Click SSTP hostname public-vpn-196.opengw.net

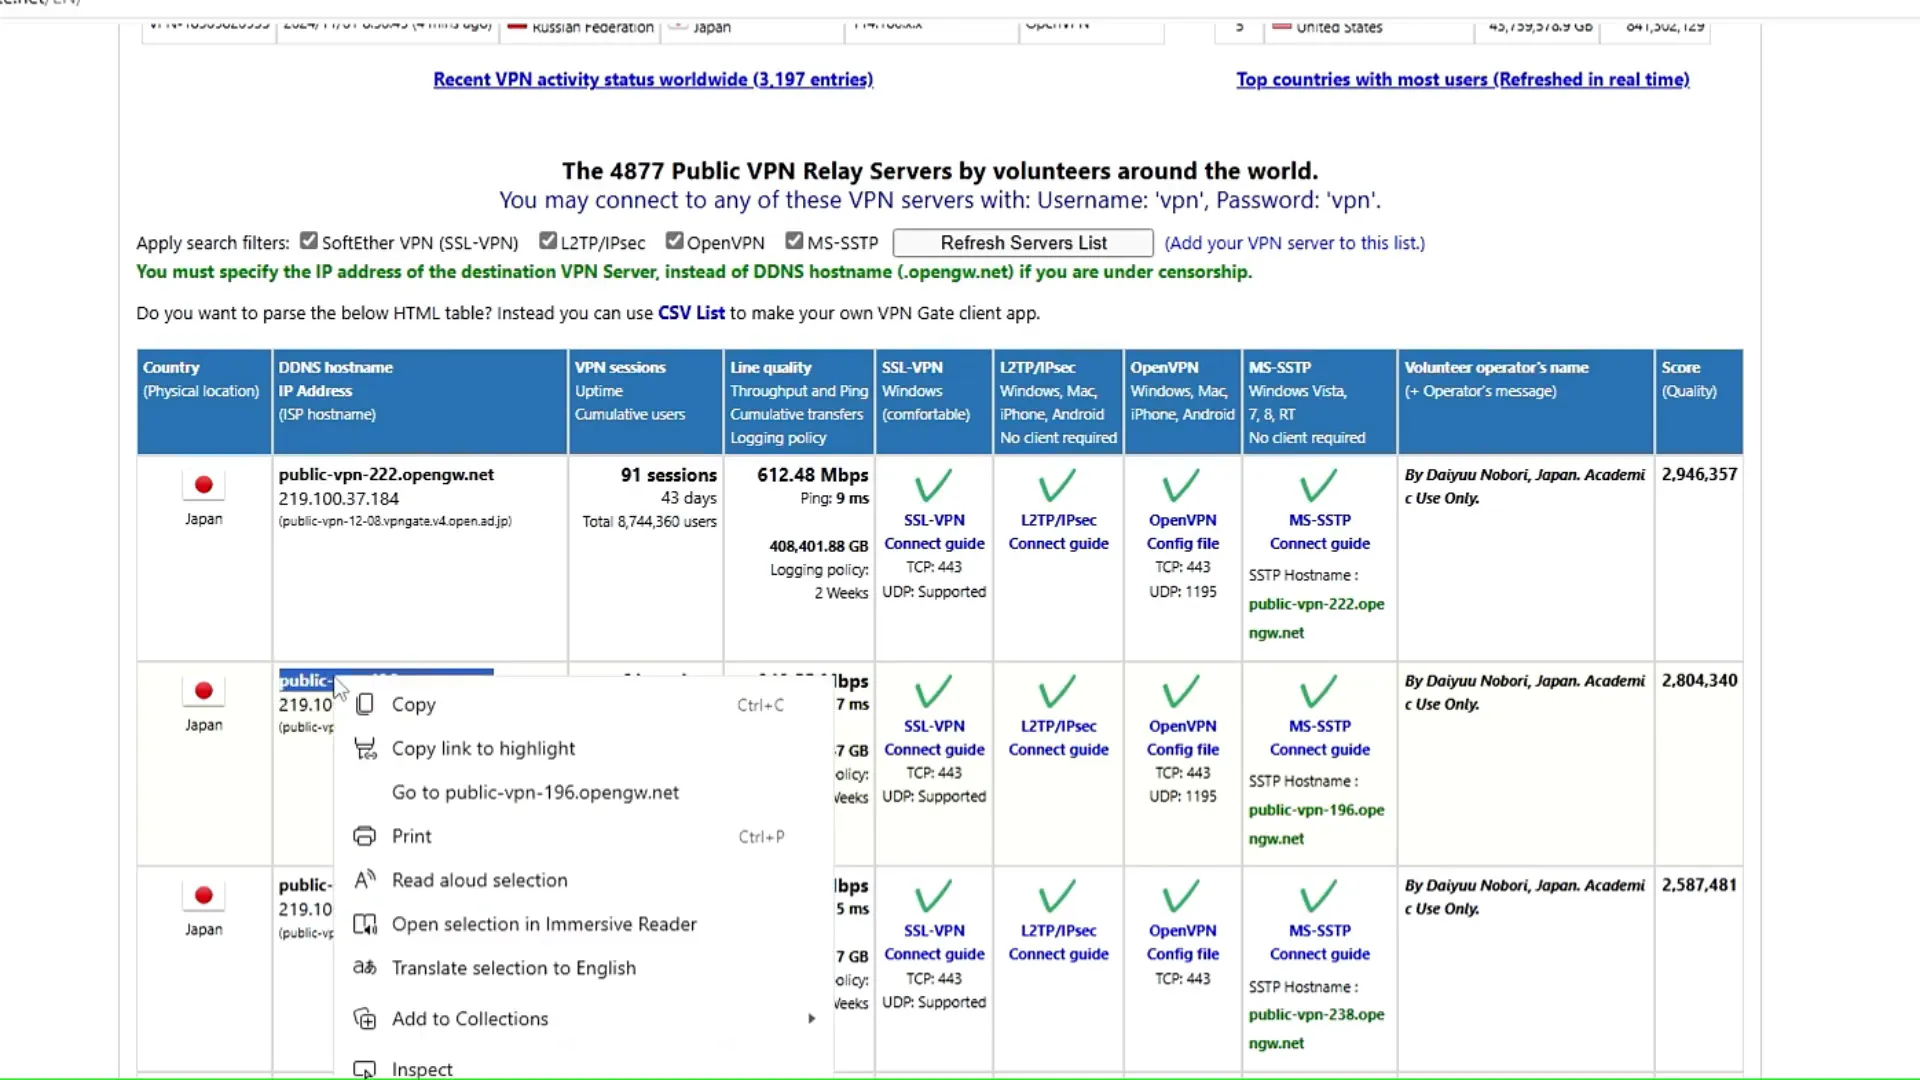[x=1316, y=824]
